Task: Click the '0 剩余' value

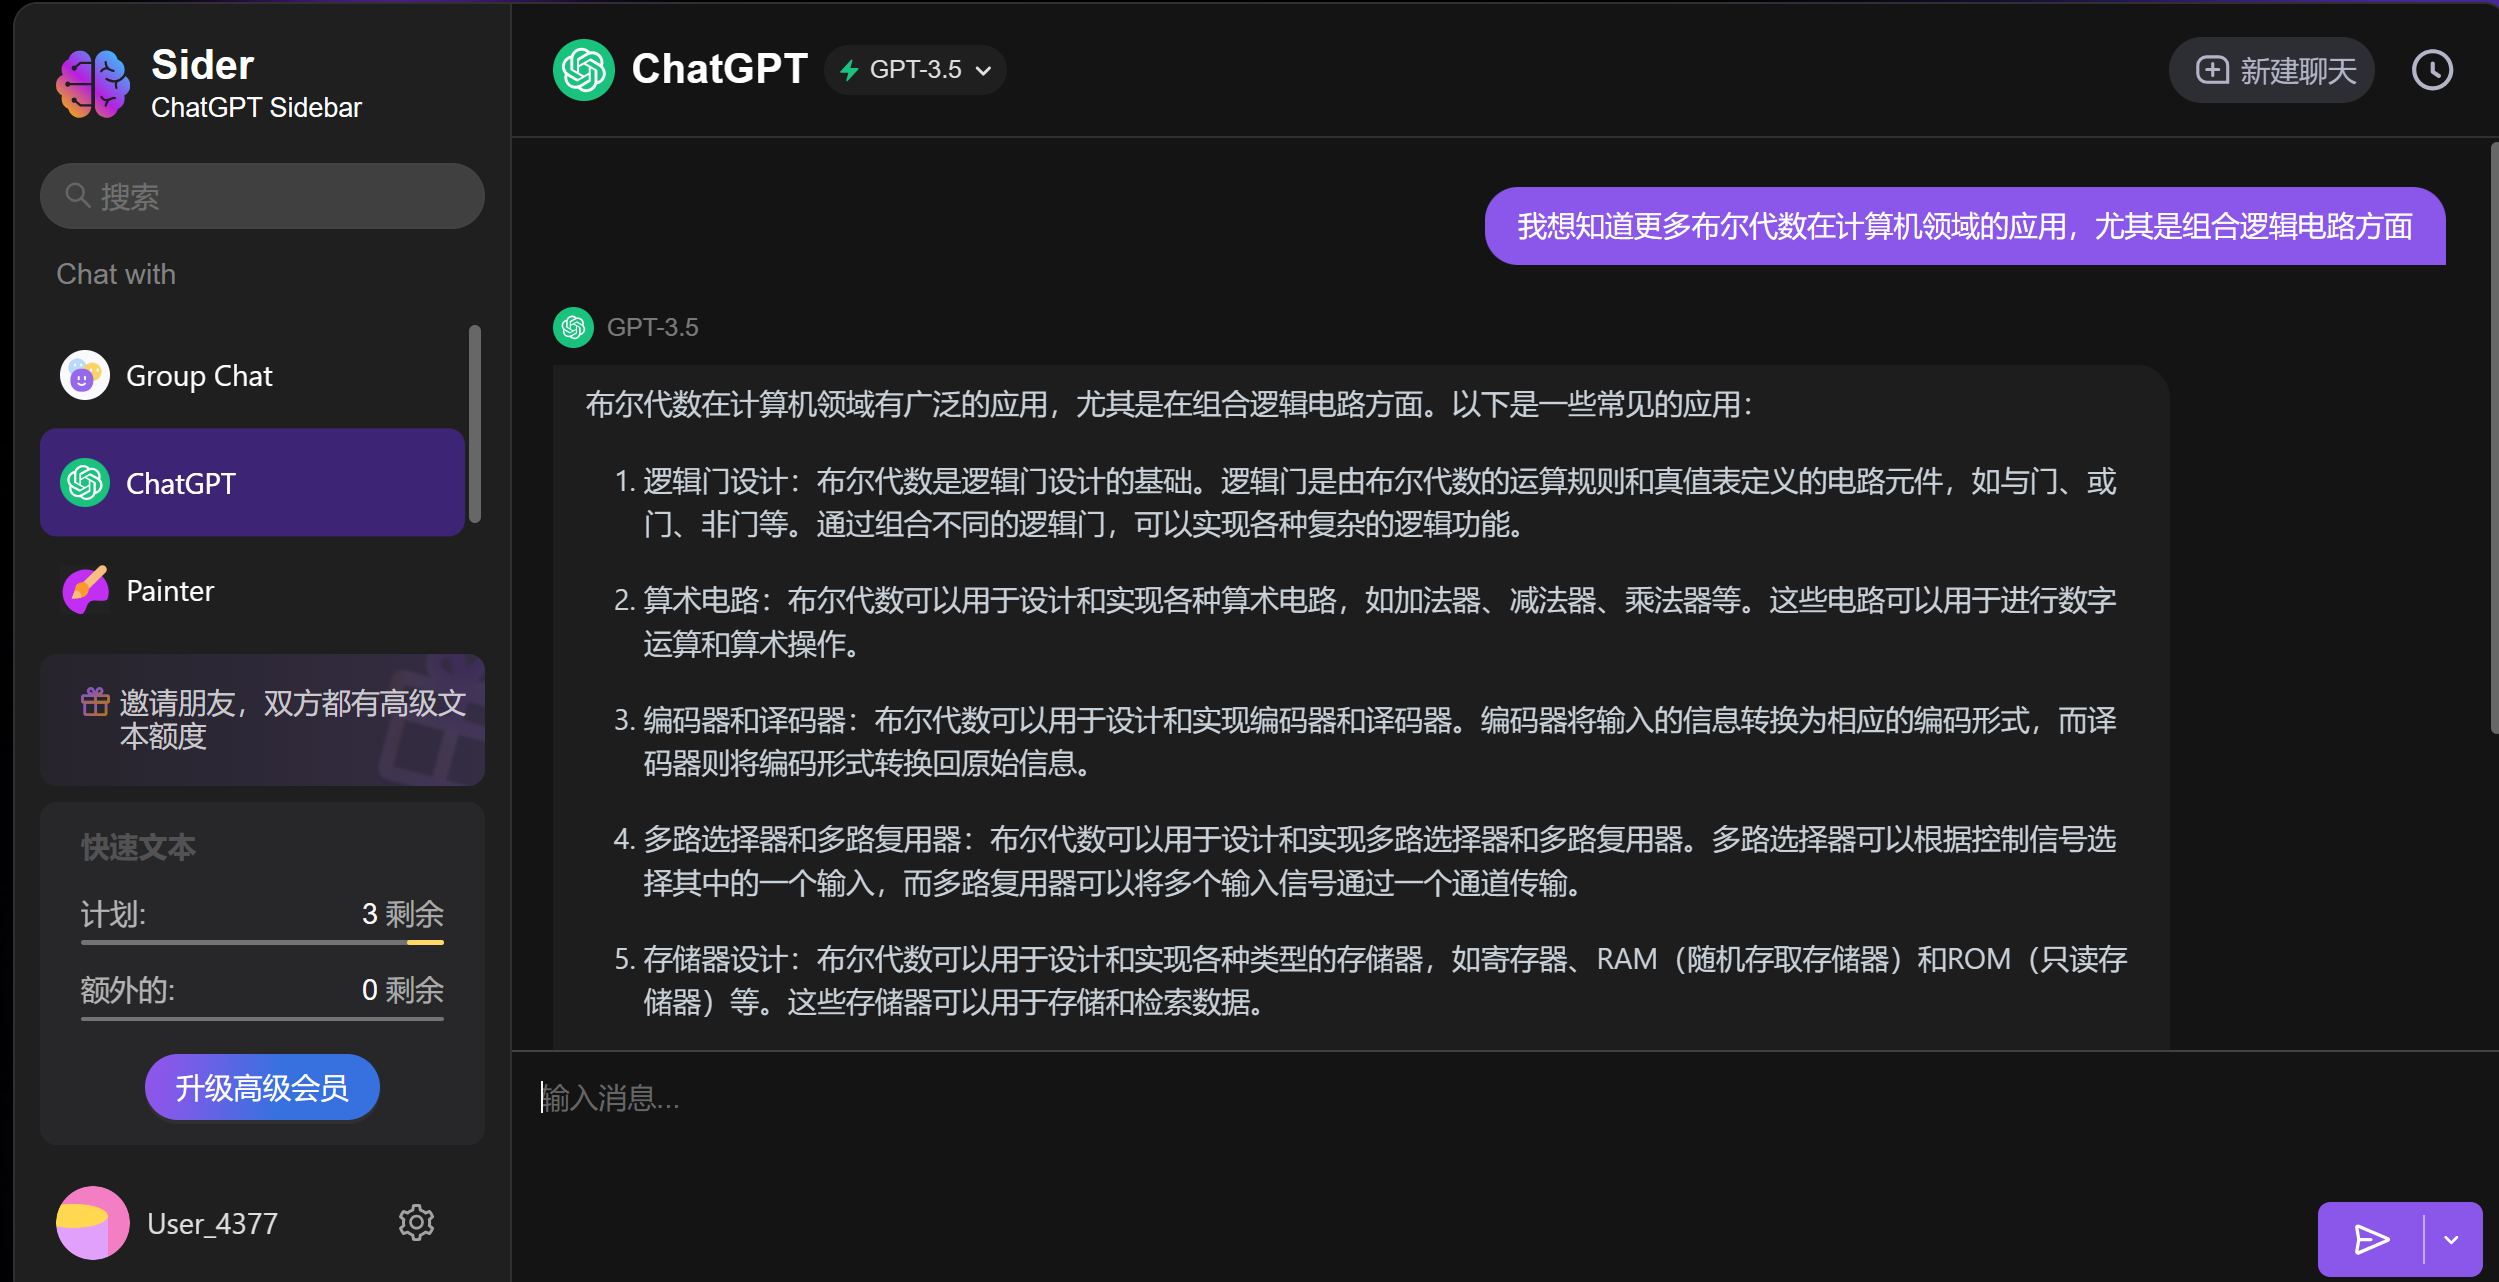Action: (x=403, y=989)
